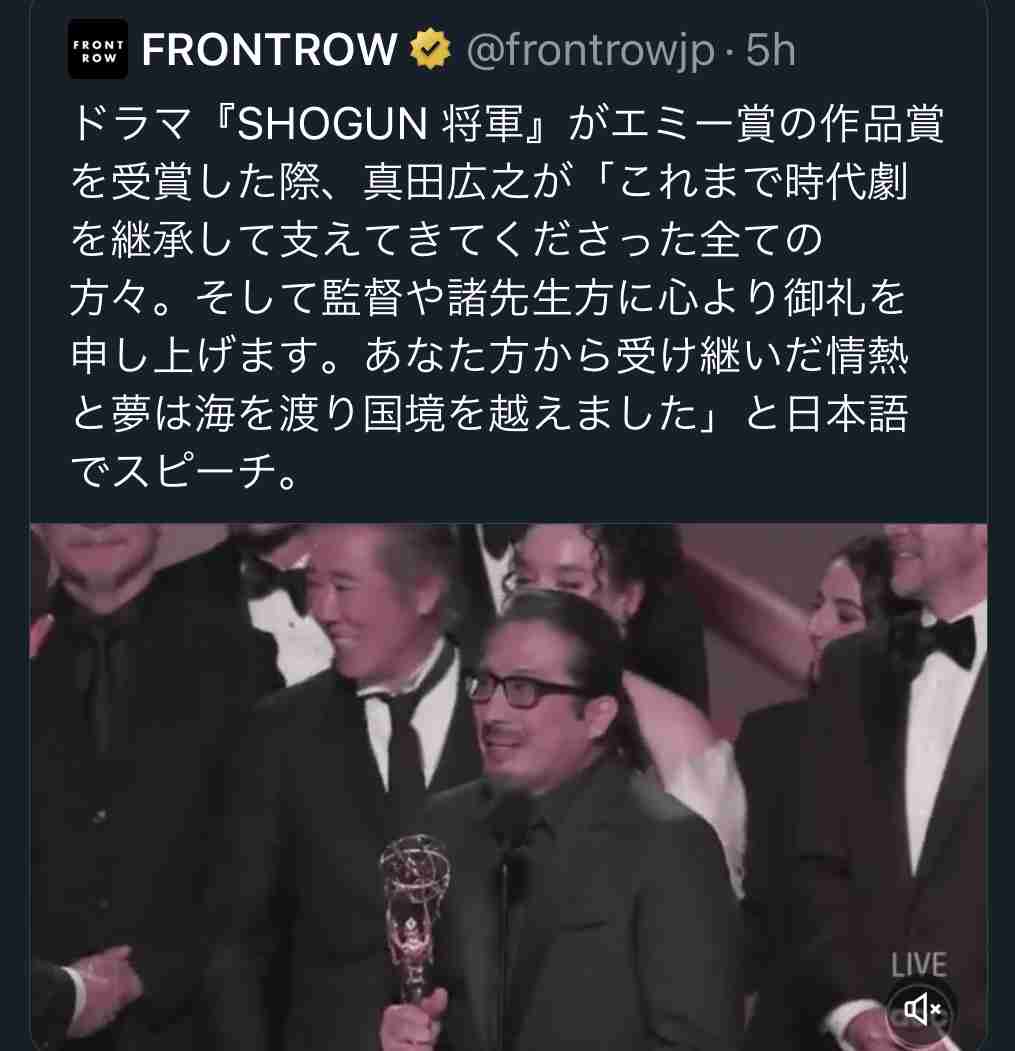
Task: Play the Emmy acceptance speech video
Action: [508, 787]
